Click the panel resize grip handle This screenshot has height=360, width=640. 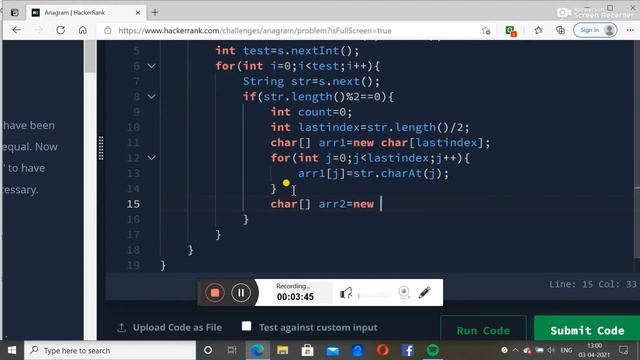[x=101, y=148]
